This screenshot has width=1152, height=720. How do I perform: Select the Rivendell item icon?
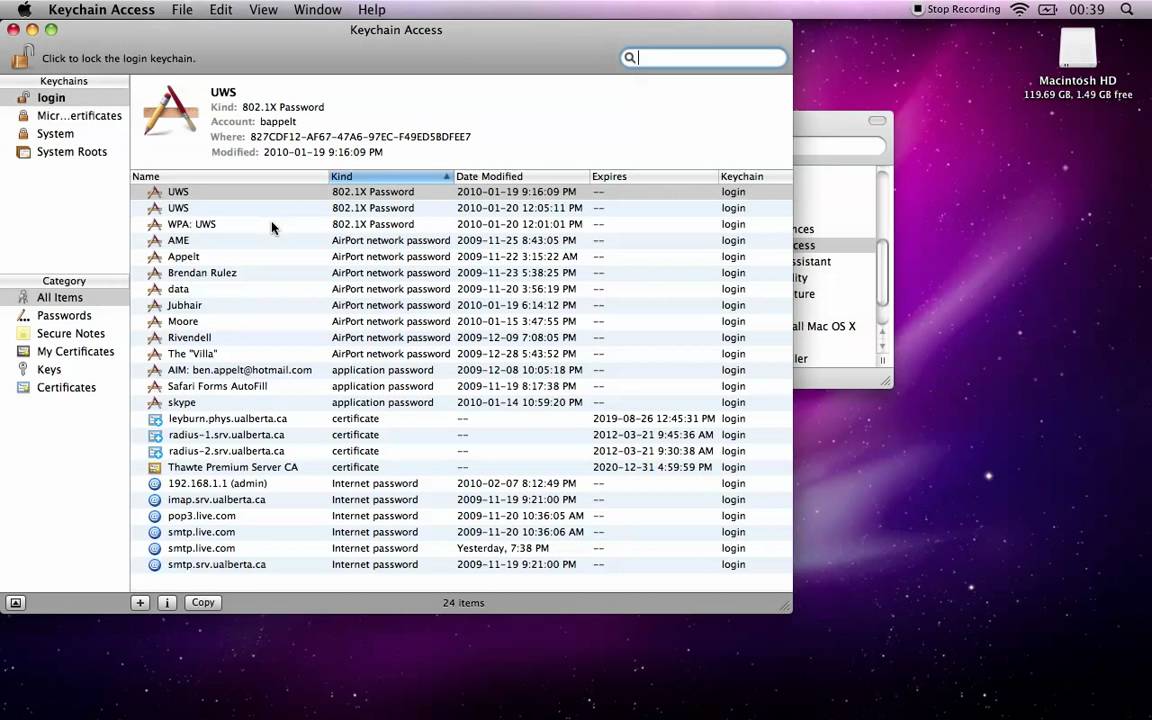point(154,337)
